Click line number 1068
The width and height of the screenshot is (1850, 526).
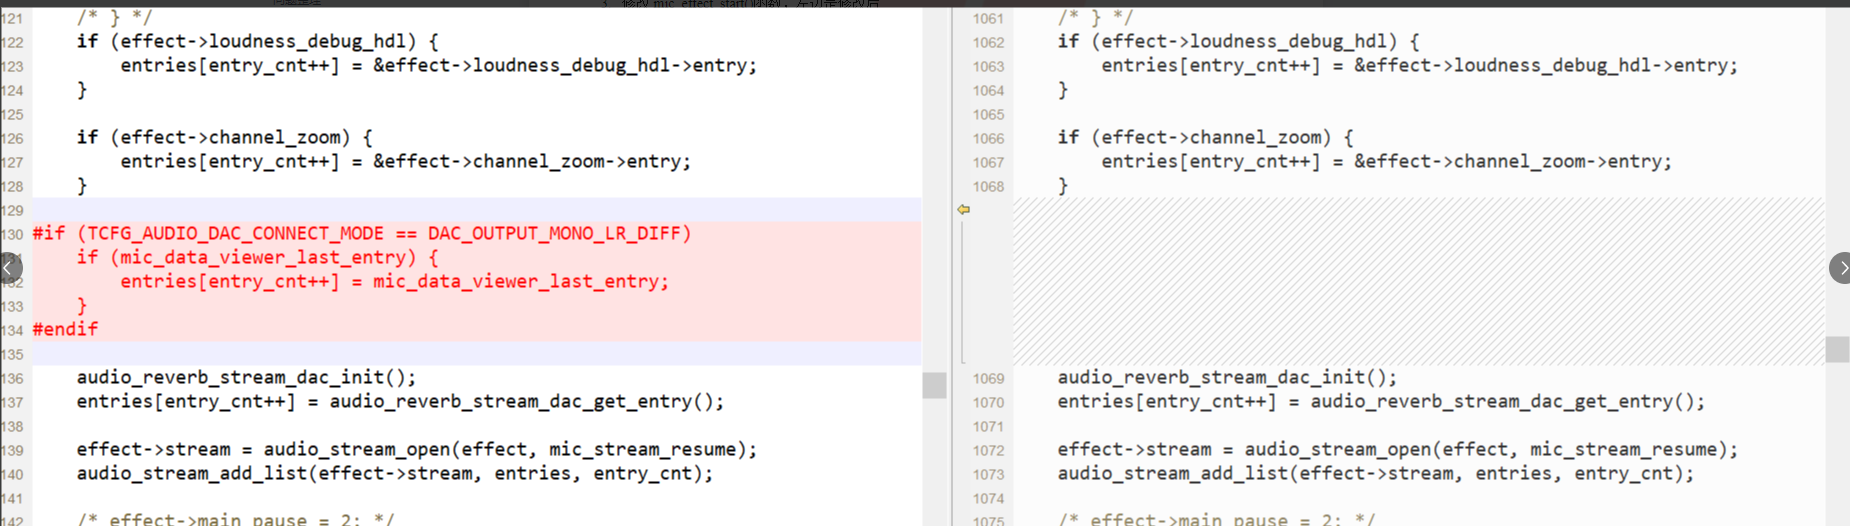(x=988, y=187)
